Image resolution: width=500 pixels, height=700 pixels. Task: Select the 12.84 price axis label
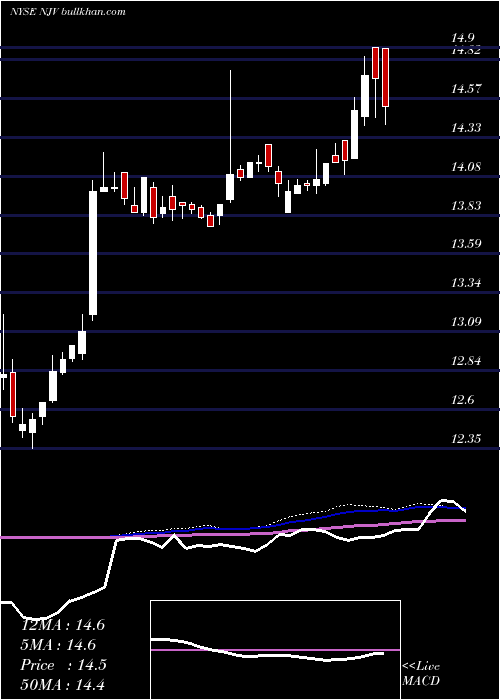pos(466,361)
